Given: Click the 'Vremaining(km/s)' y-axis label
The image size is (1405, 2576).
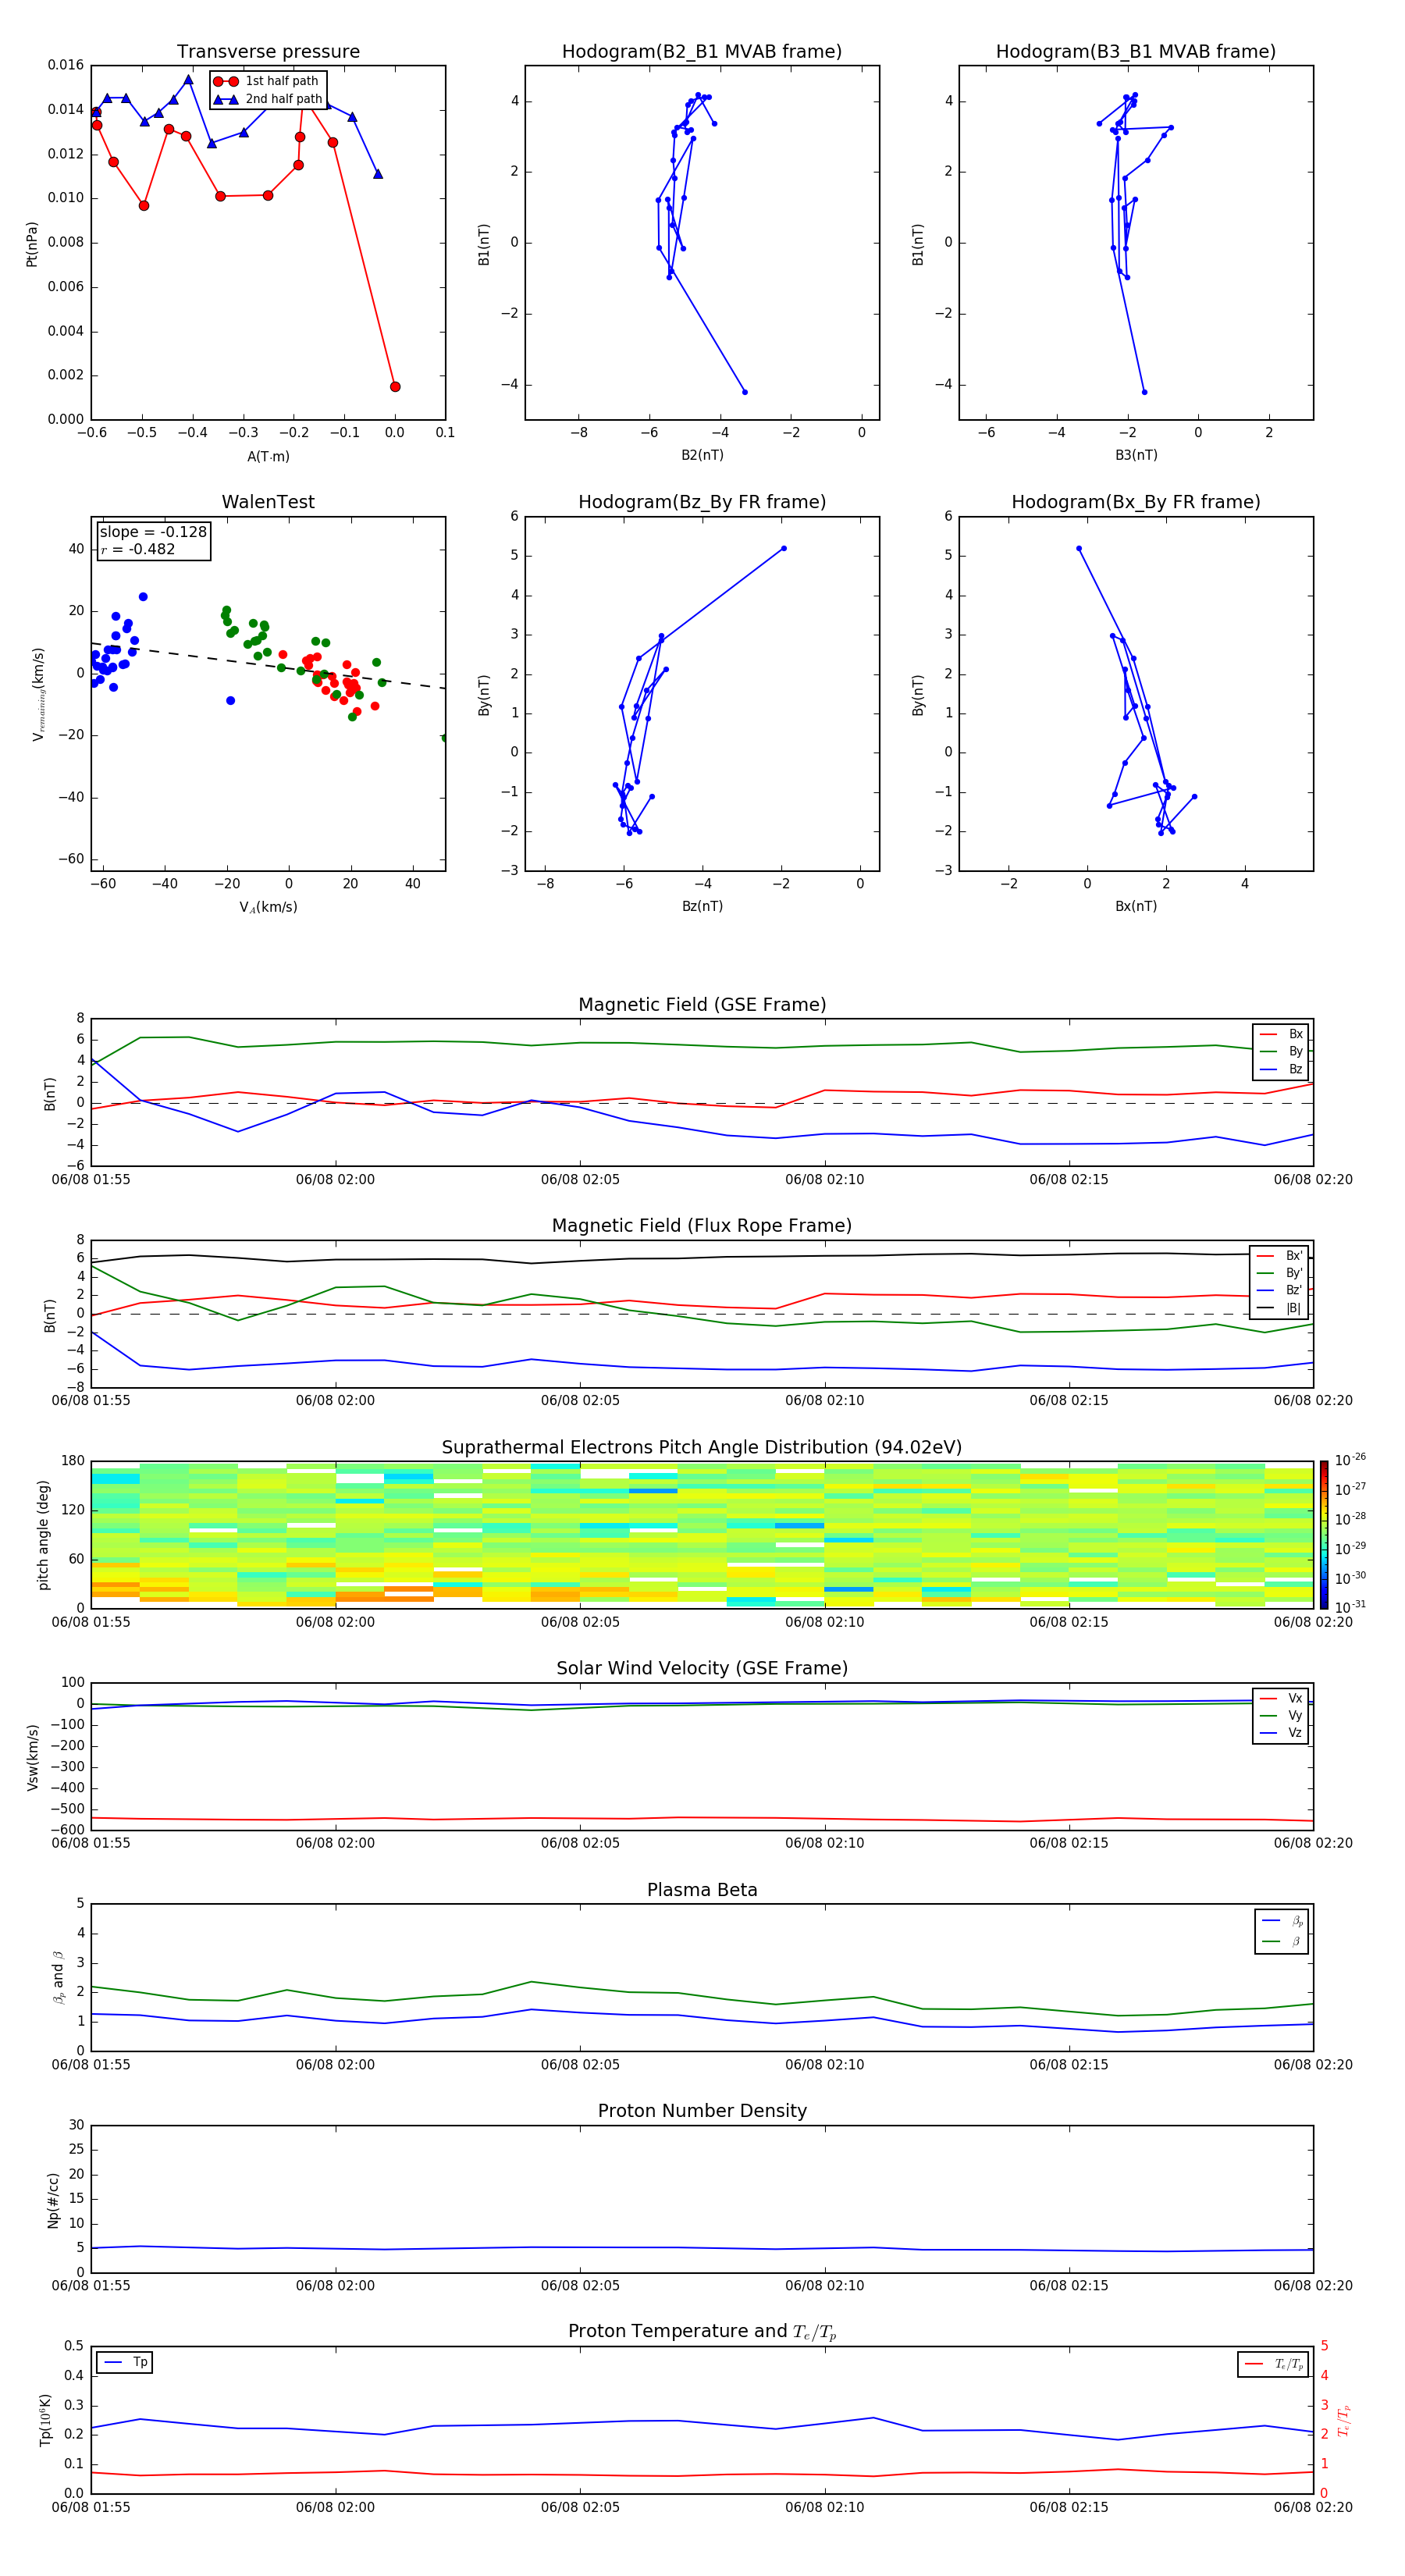Looking at the screenshot, I should 39,694.
